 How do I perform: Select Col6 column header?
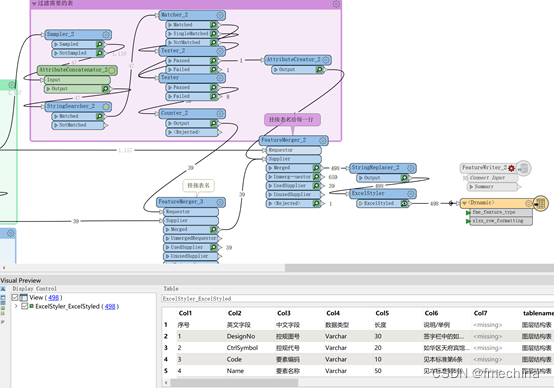click(431, 313)
